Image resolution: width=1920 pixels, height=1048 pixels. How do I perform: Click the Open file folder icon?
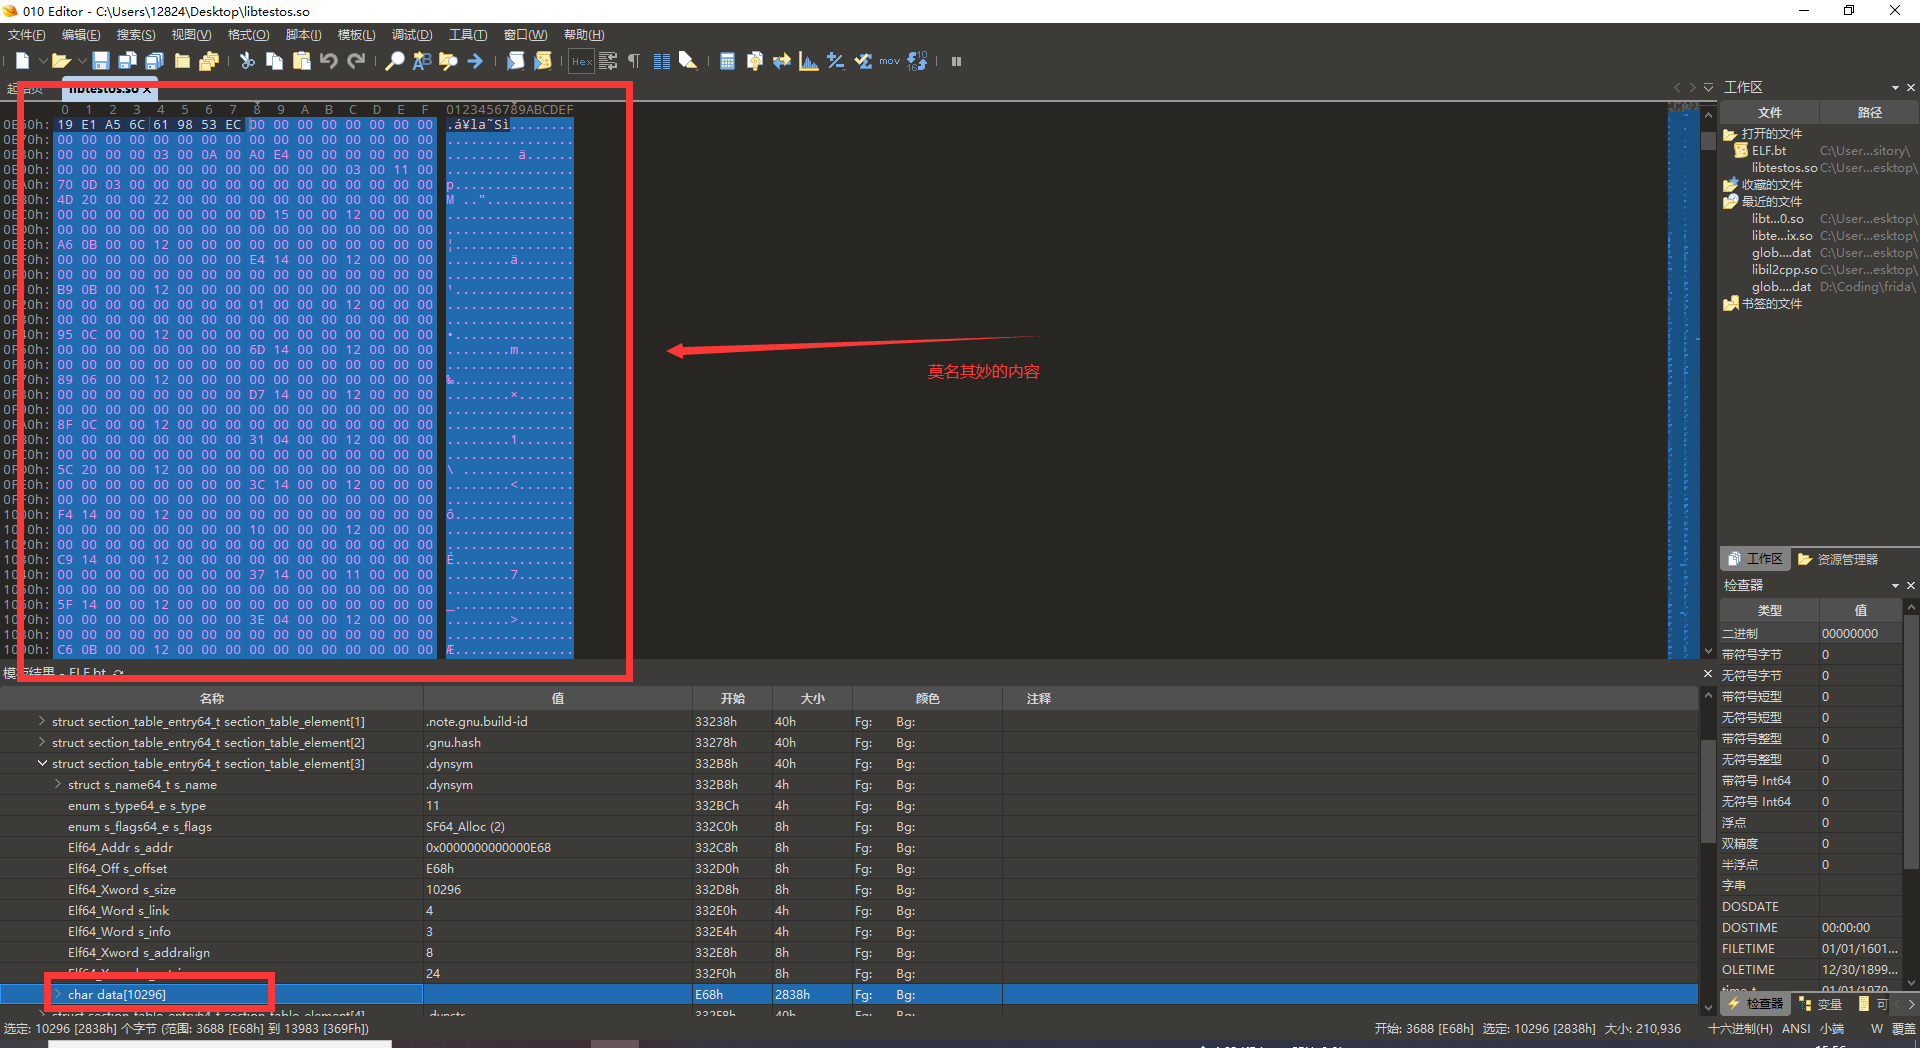pyautogui.click(x=60, y=61)
